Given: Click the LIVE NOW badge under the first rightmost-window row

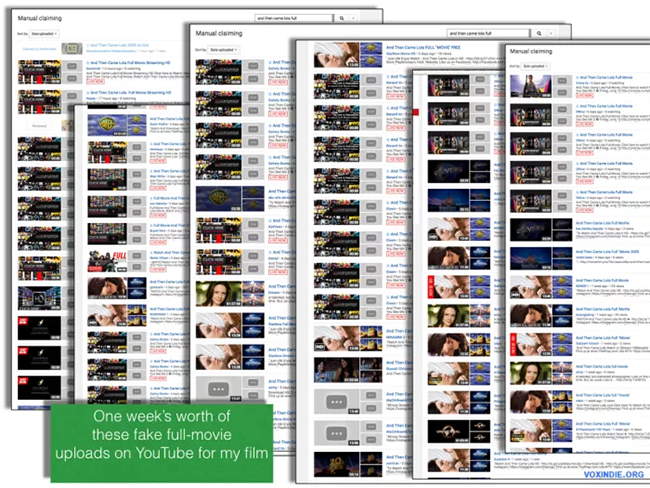Looking at the screenshot, I should (585, 95).
